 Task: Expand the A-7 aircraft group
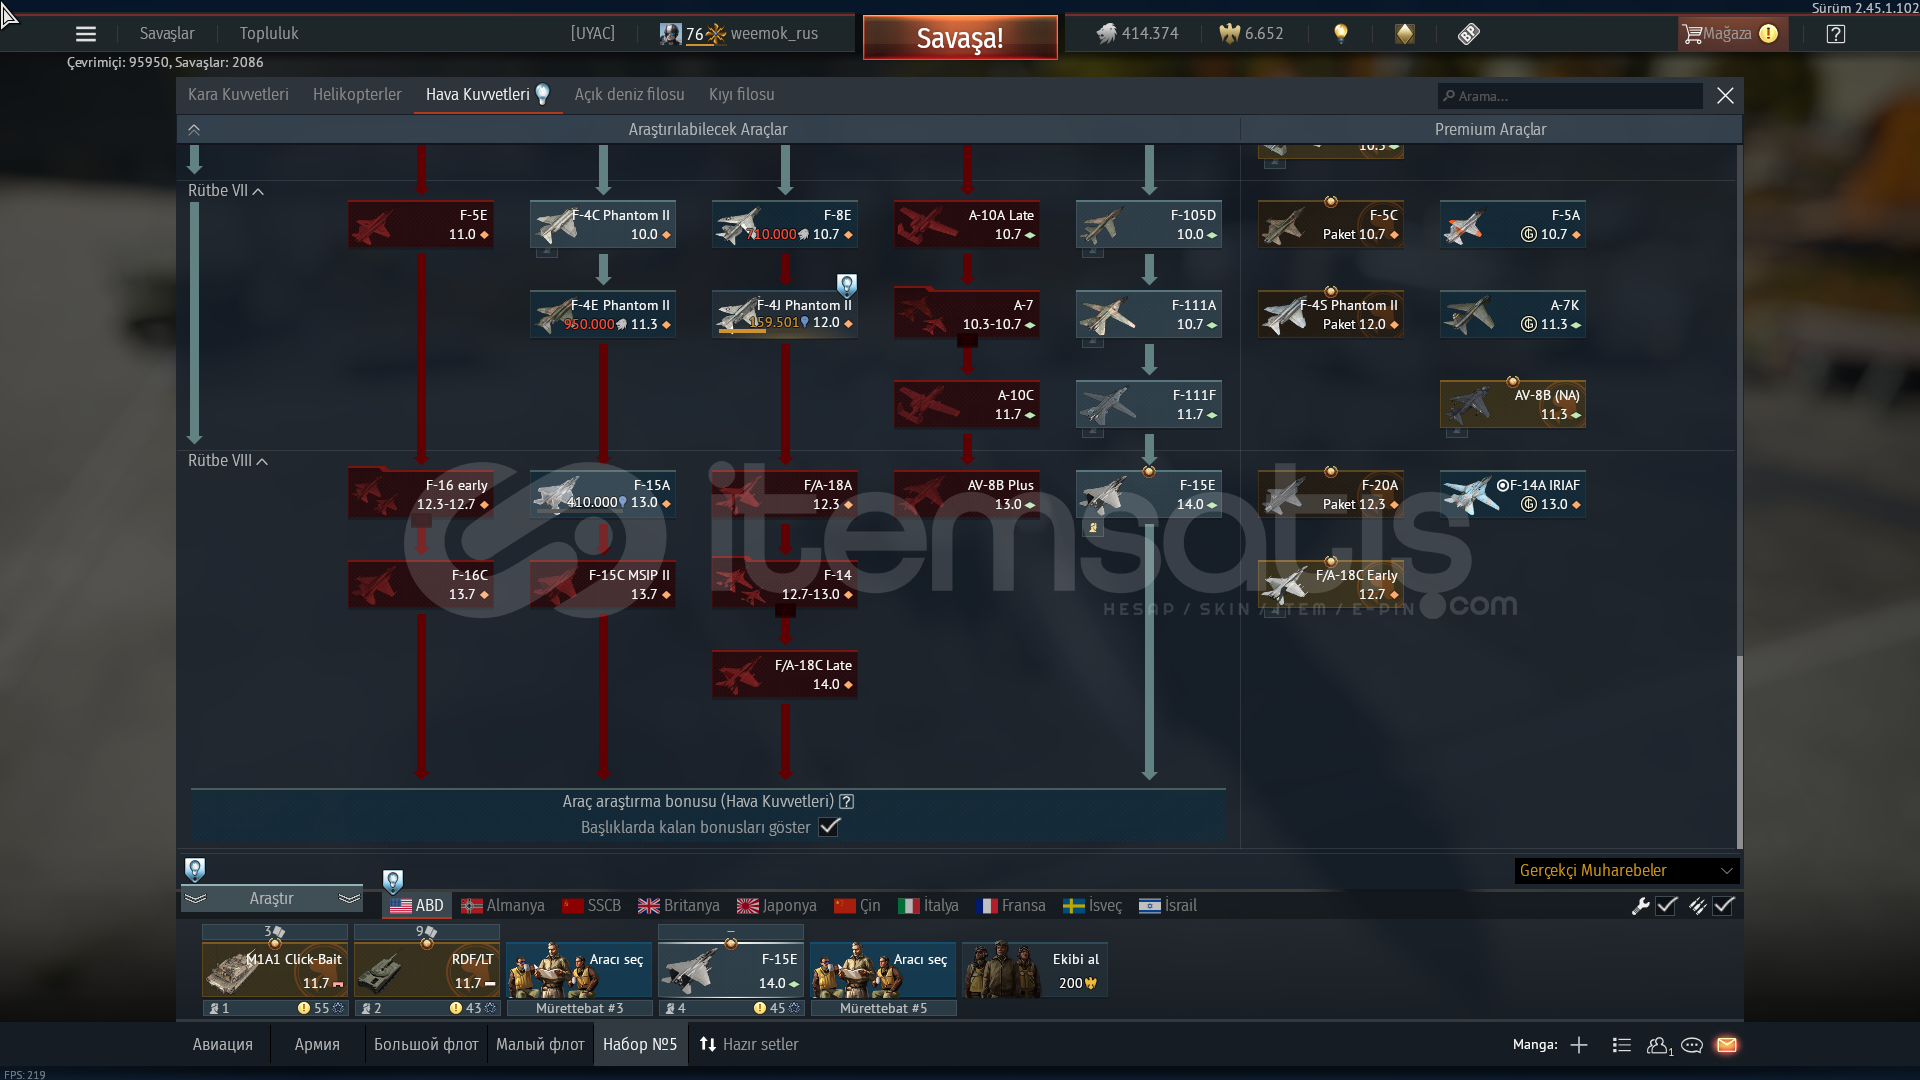click(x=967, y=314)
